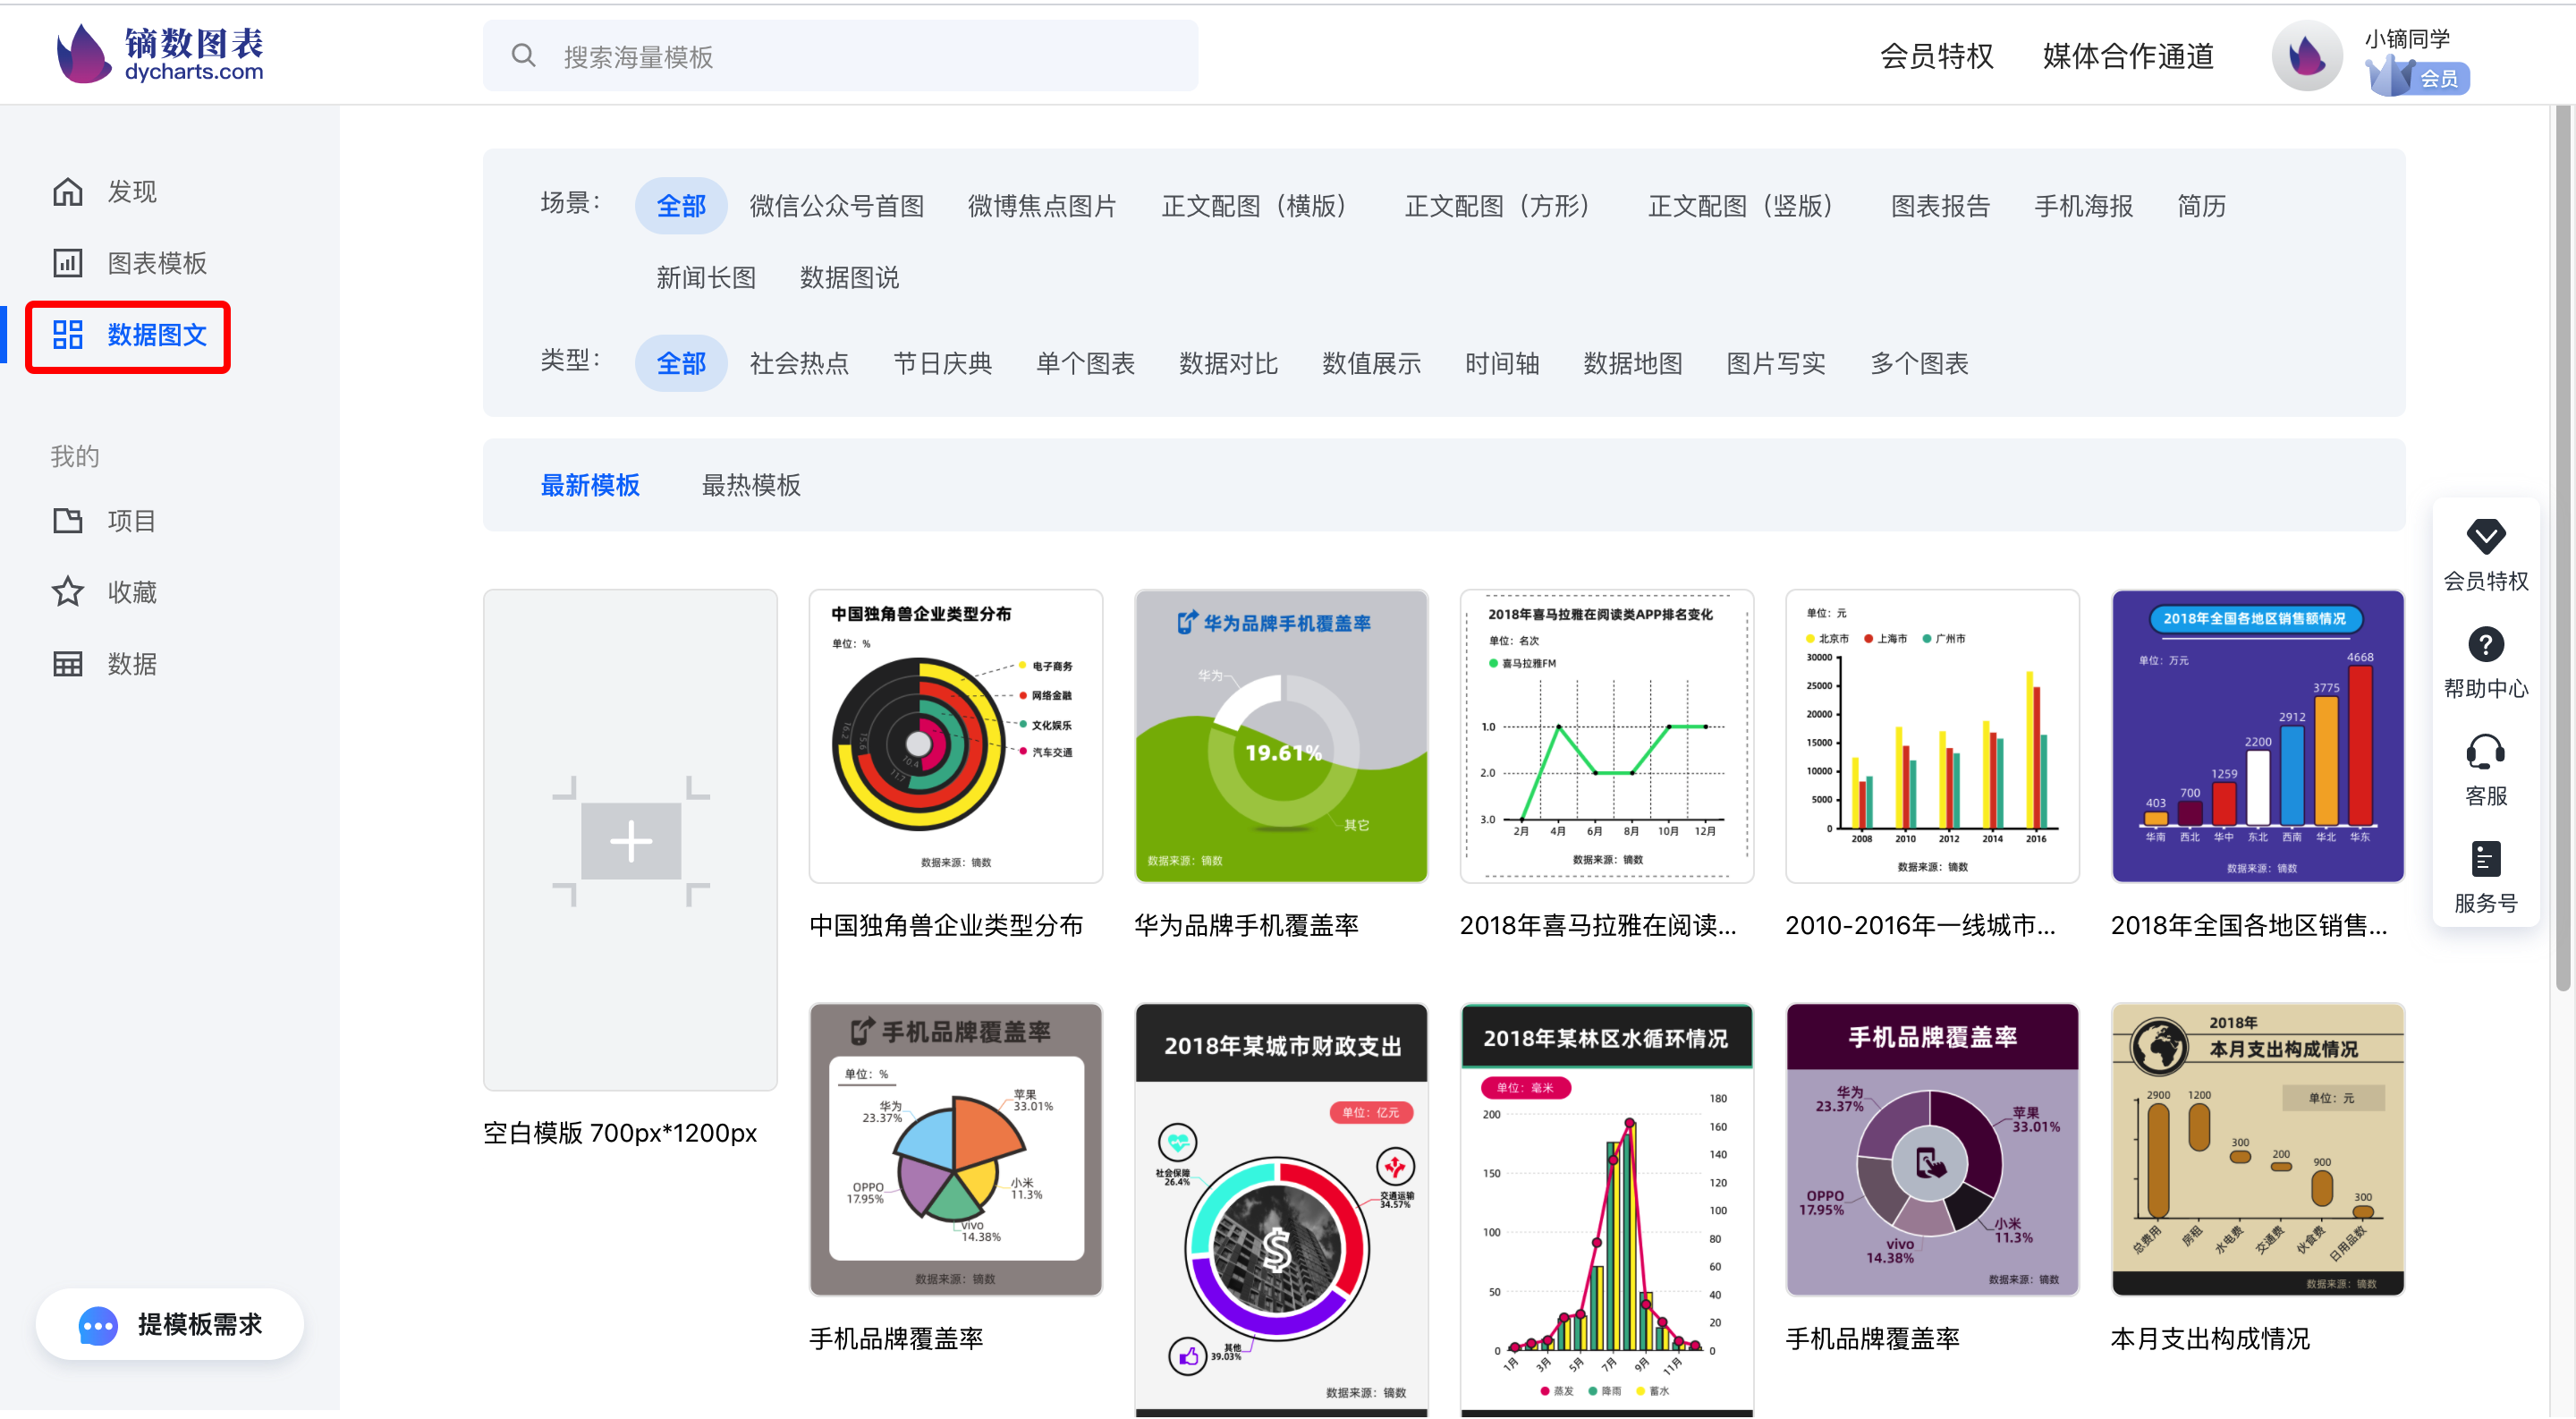The image size is (2576, 1419).
Task: Select 全部 in 类型 filter
Action: (x=681, y=364)
